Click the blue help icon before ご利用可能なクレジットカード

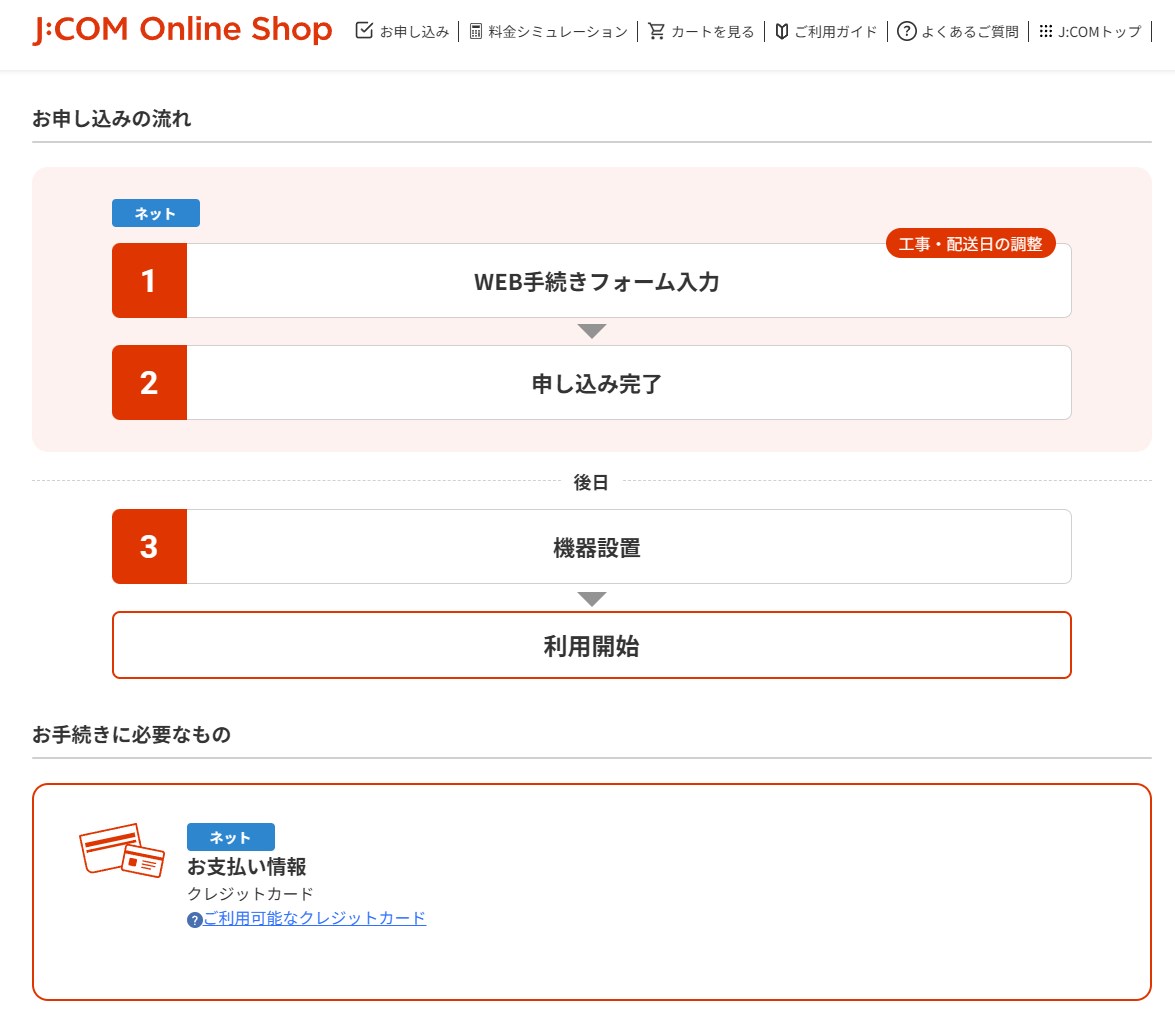[x=195, y=919]
